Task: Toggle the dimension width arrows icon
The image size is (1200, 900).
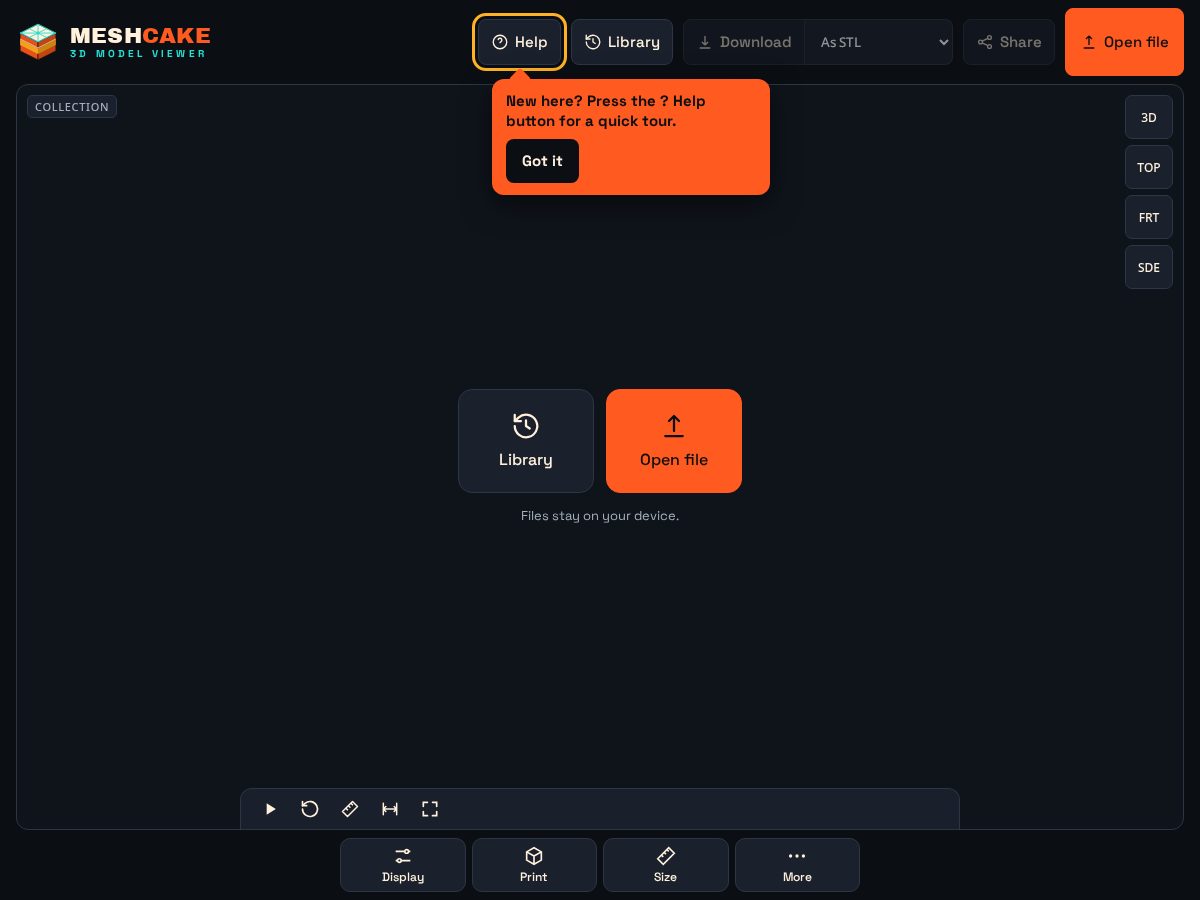Action: click(390, 809)
